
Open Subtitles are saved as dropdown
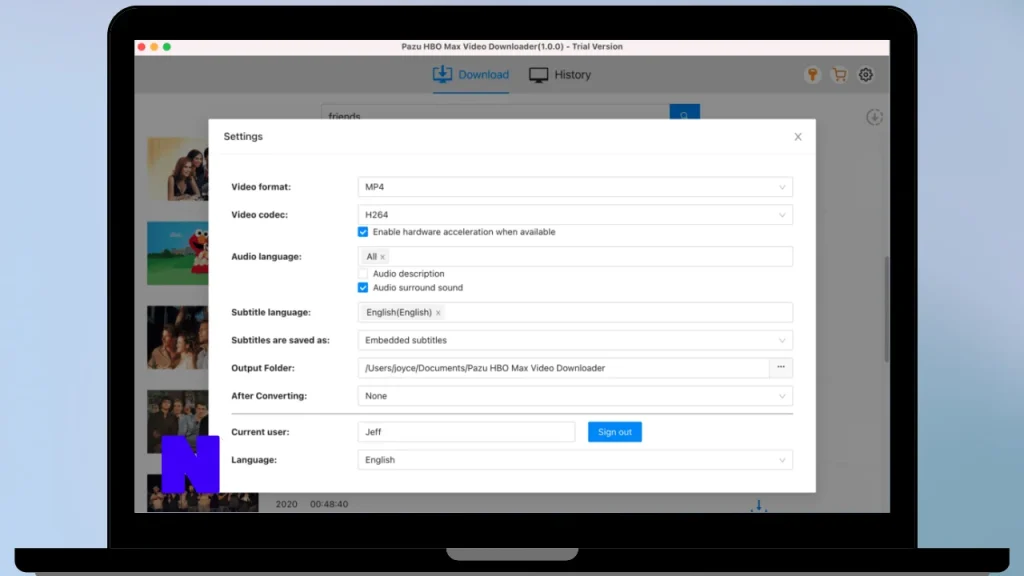(575, 340)
